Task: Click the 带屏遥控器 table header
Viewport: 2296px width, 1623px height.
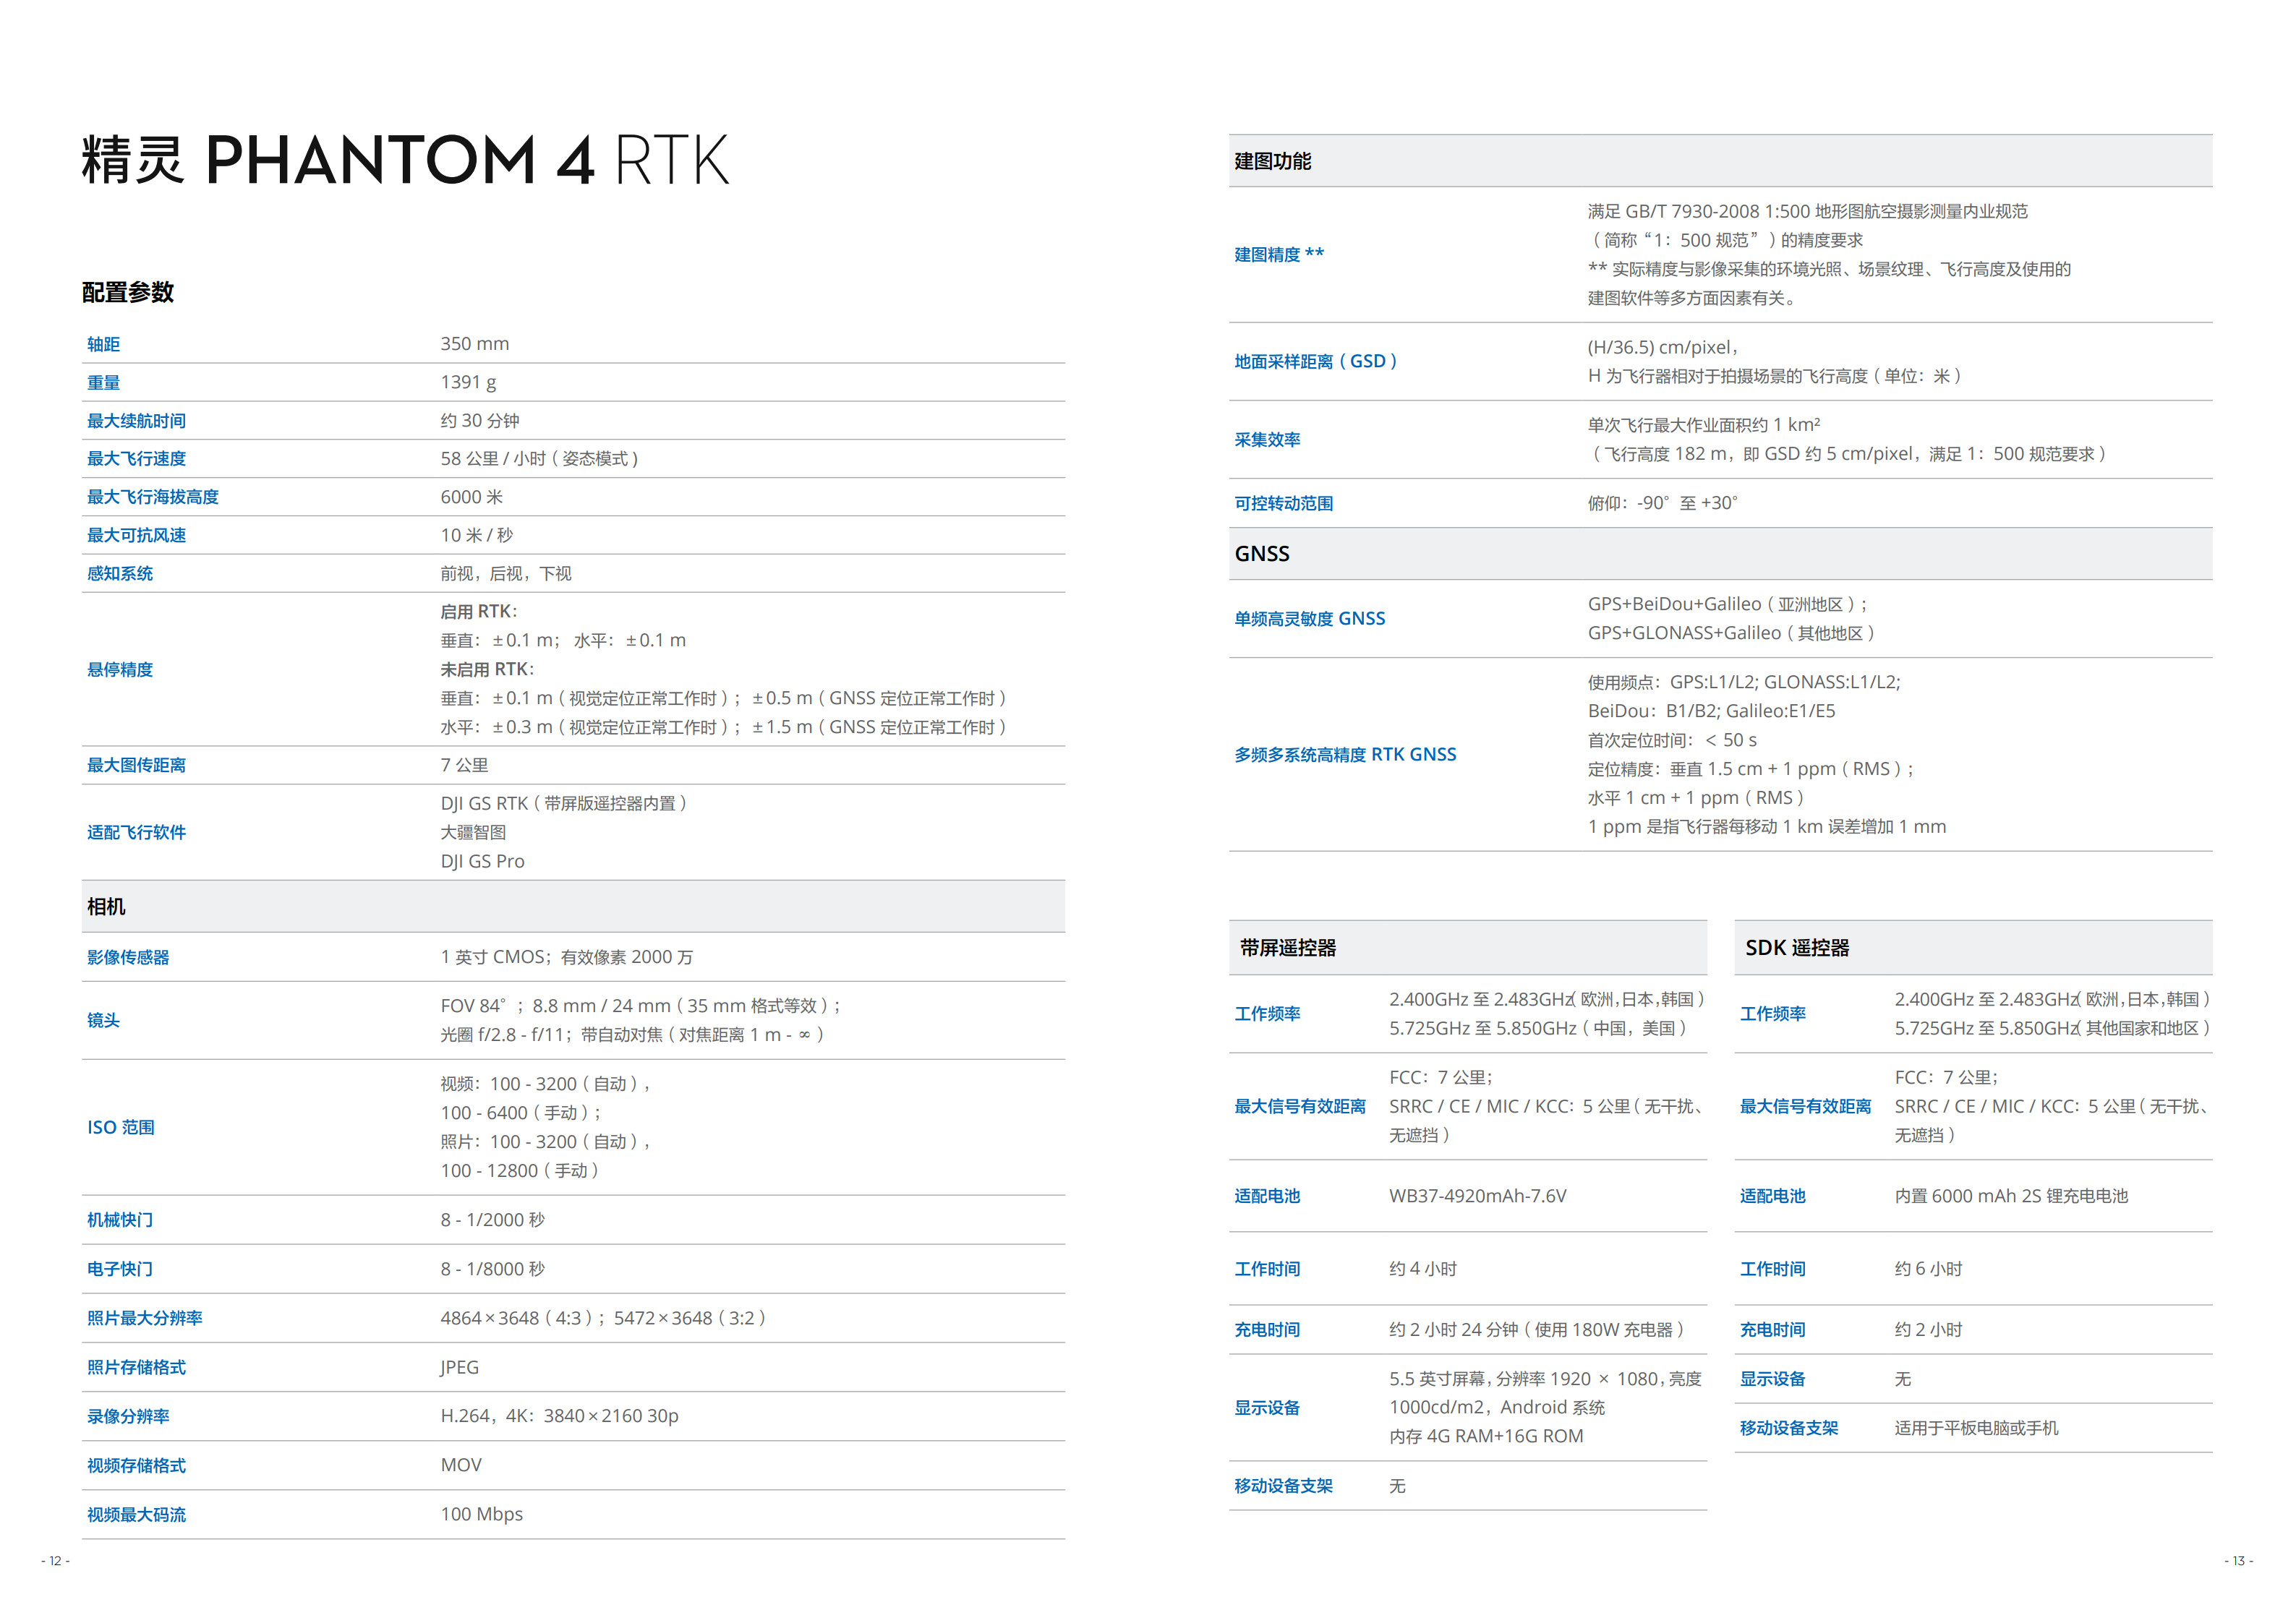Action: pos(1468,948)
